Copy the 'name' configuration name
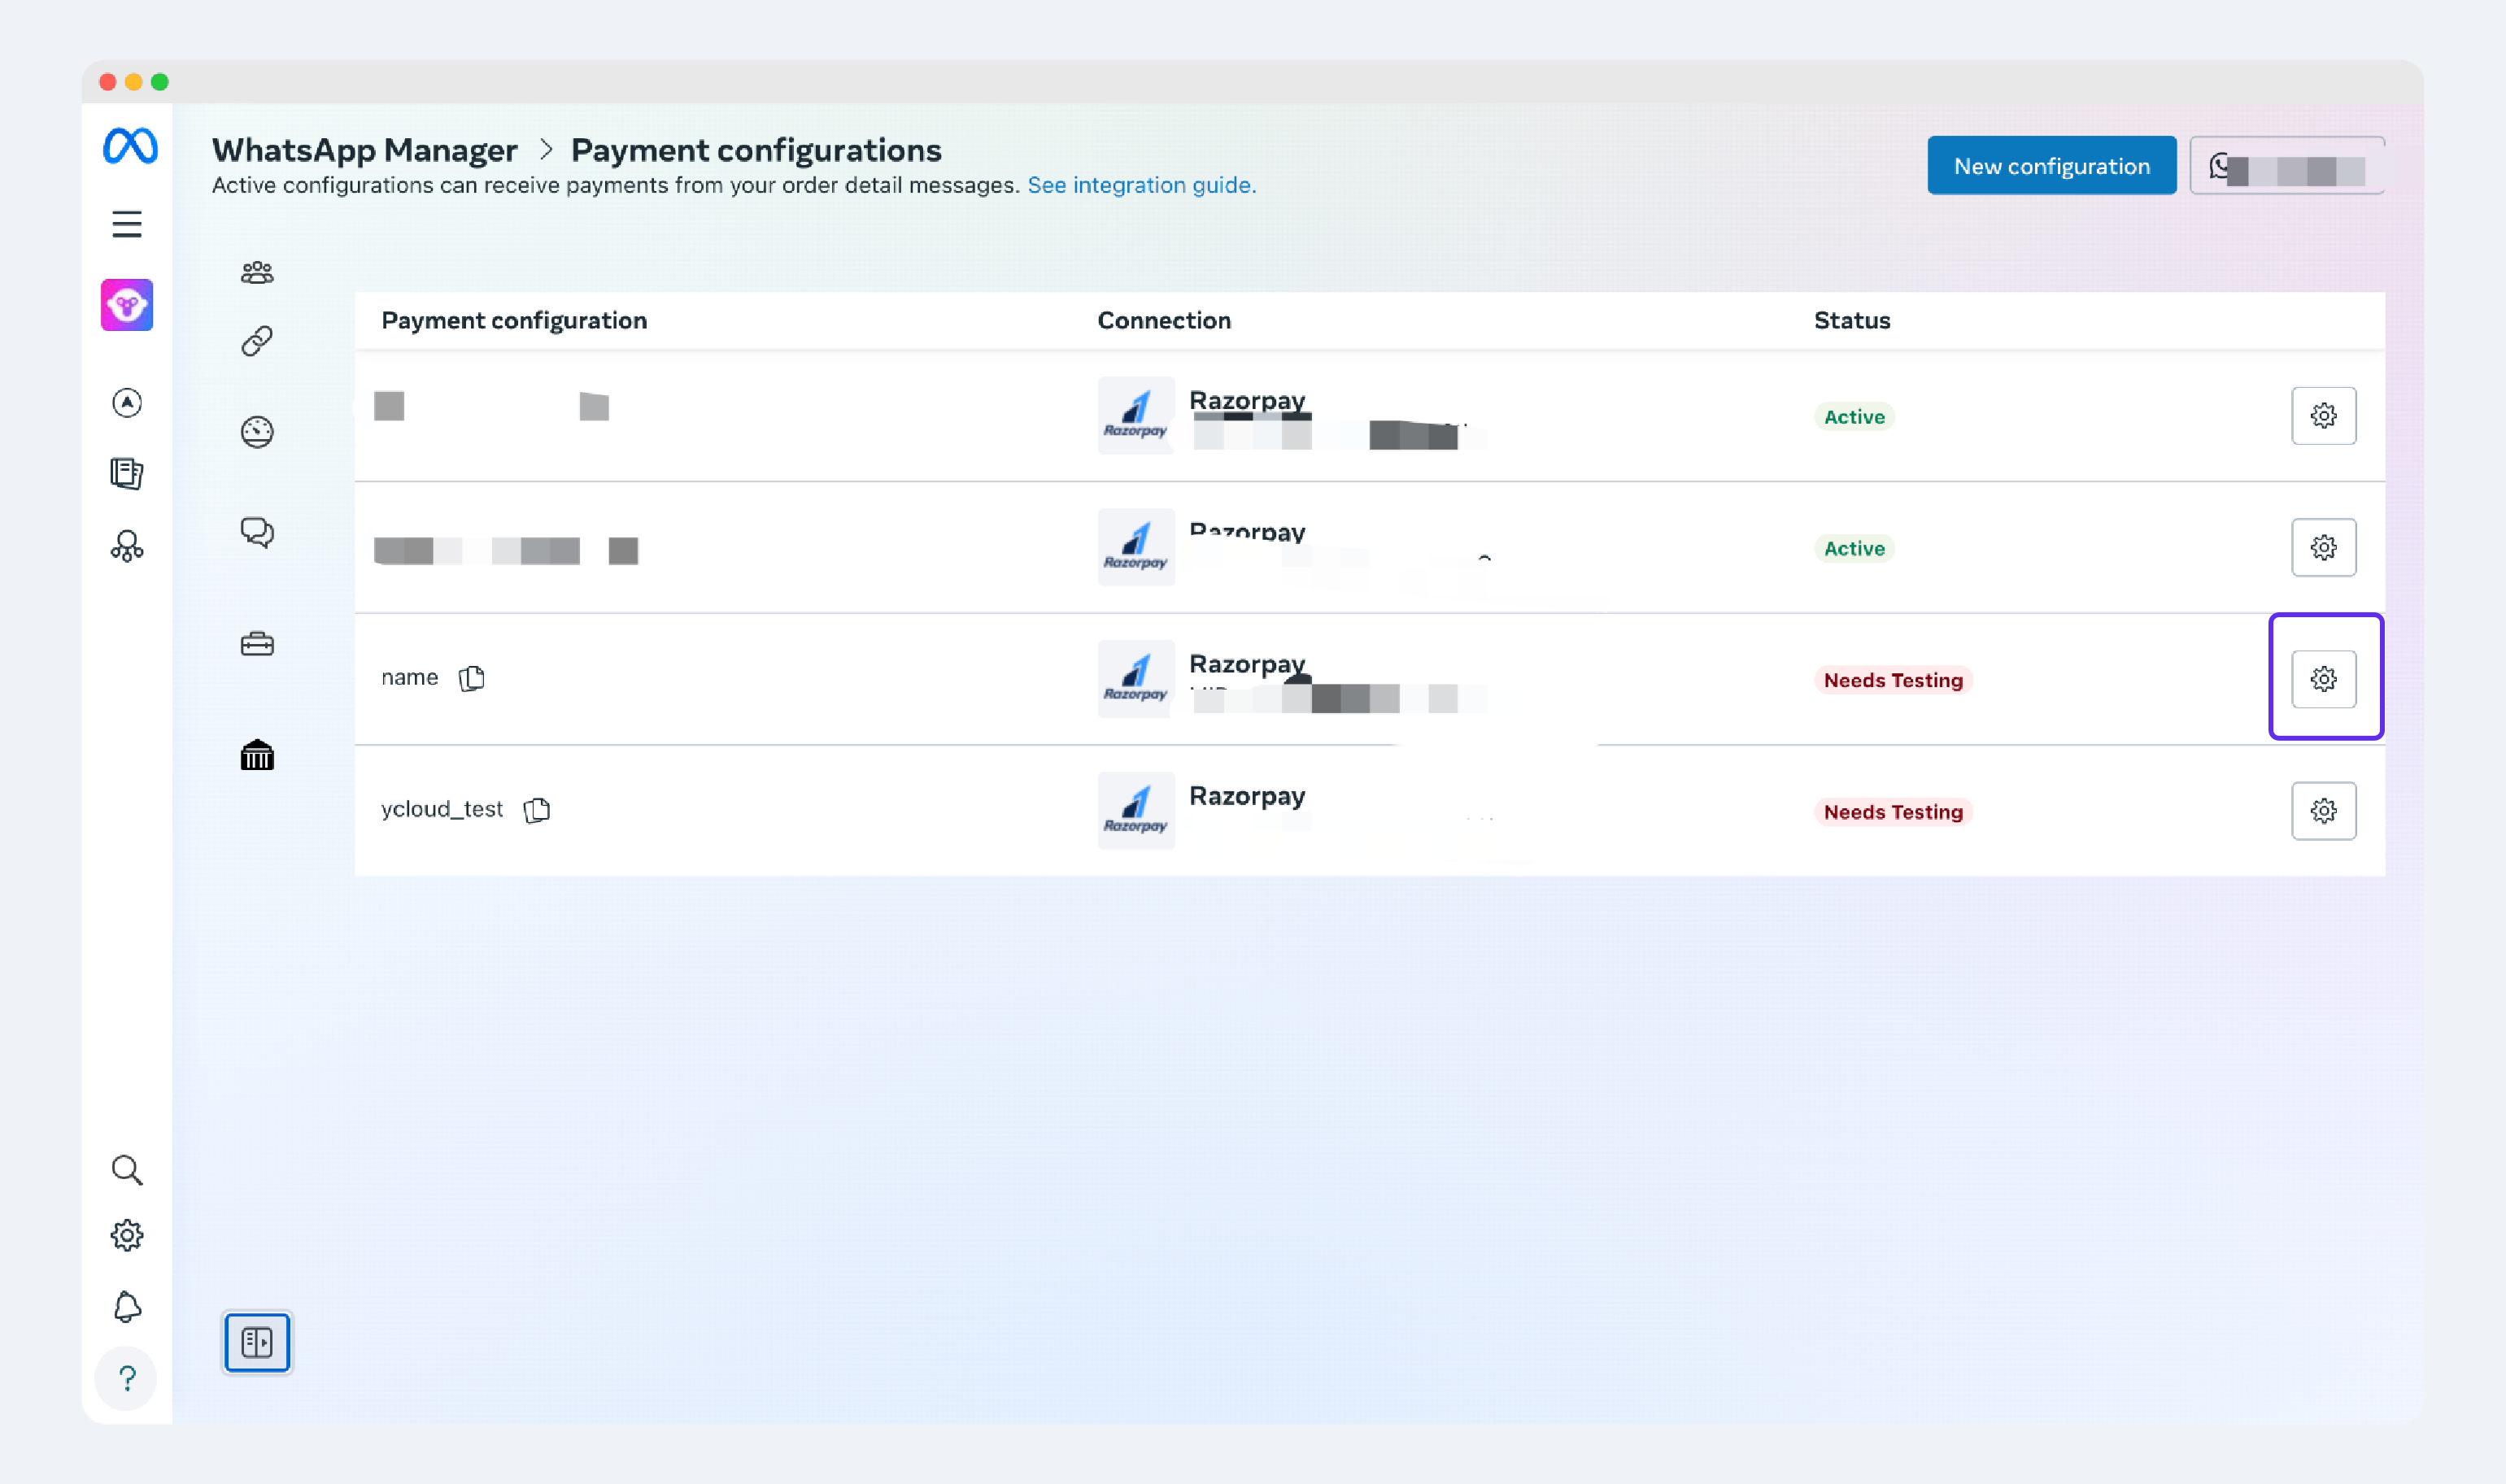Viewport: 2506px width, 1484px height. point(472,678)
